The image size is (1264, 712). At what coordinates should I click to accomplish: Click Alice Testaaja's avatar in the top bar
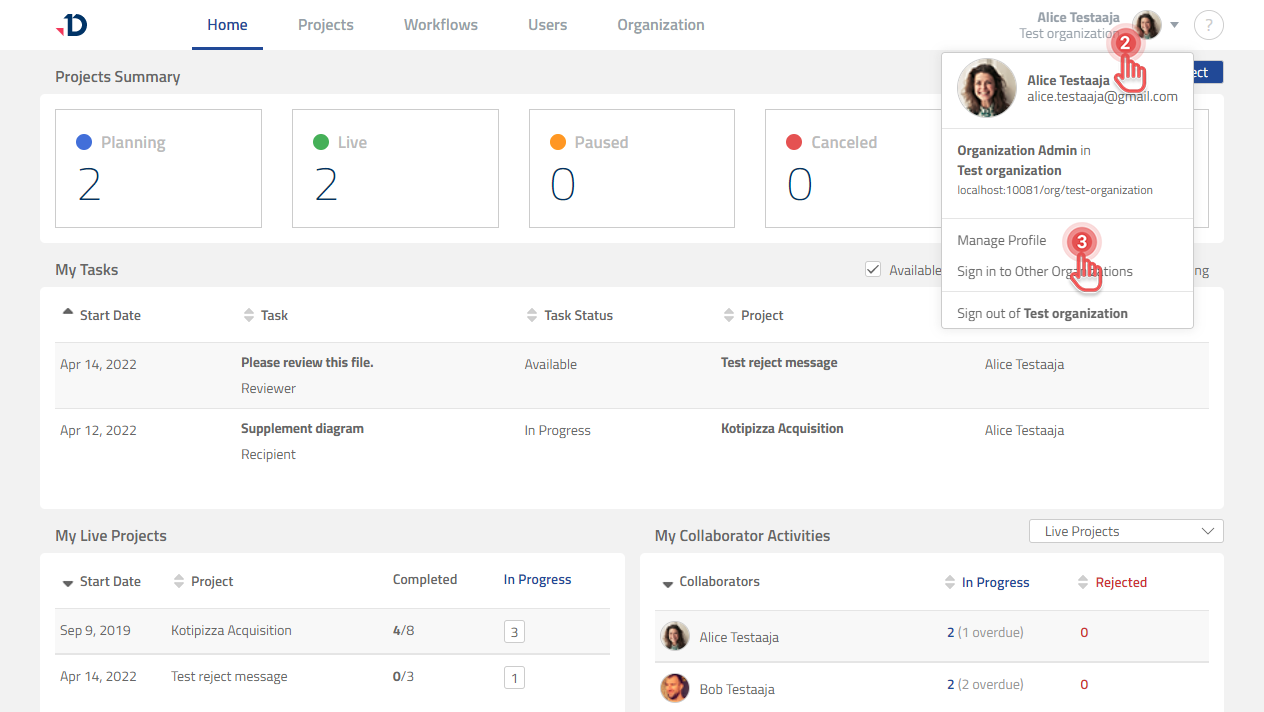point(1145,24)
